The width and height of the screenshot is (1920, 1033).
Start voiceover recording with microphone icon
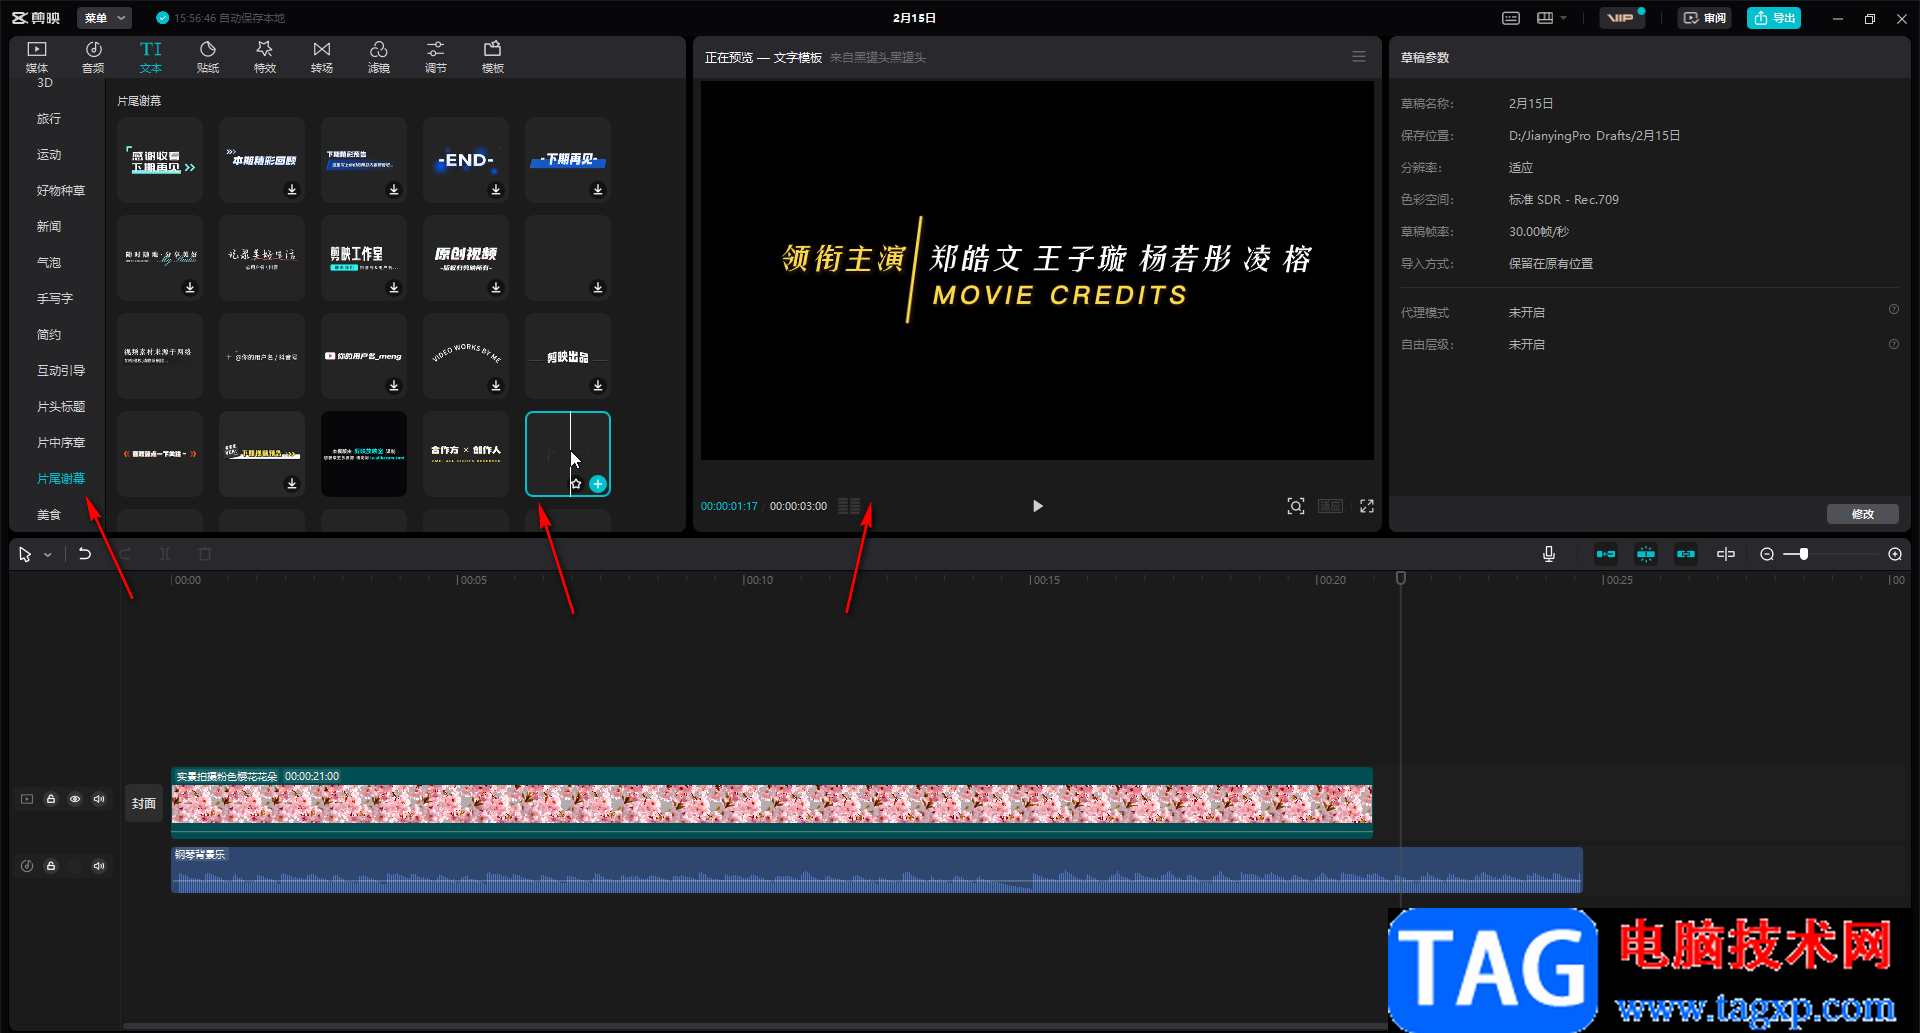1549,554
